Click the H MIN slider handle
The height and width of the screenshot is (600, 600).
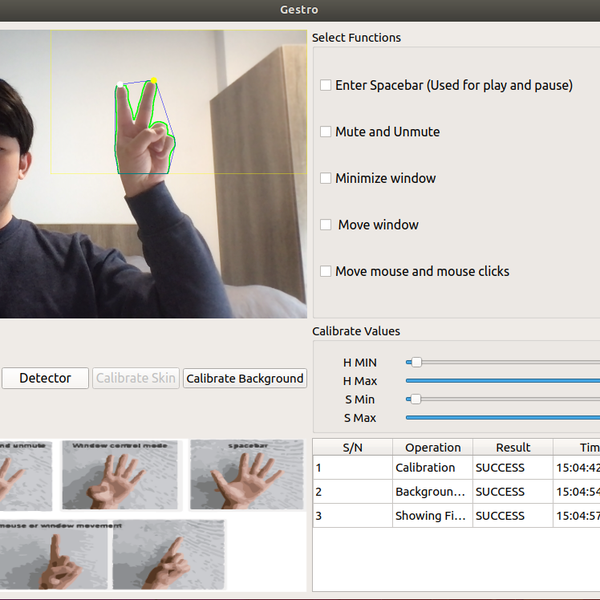pos(416,362)
